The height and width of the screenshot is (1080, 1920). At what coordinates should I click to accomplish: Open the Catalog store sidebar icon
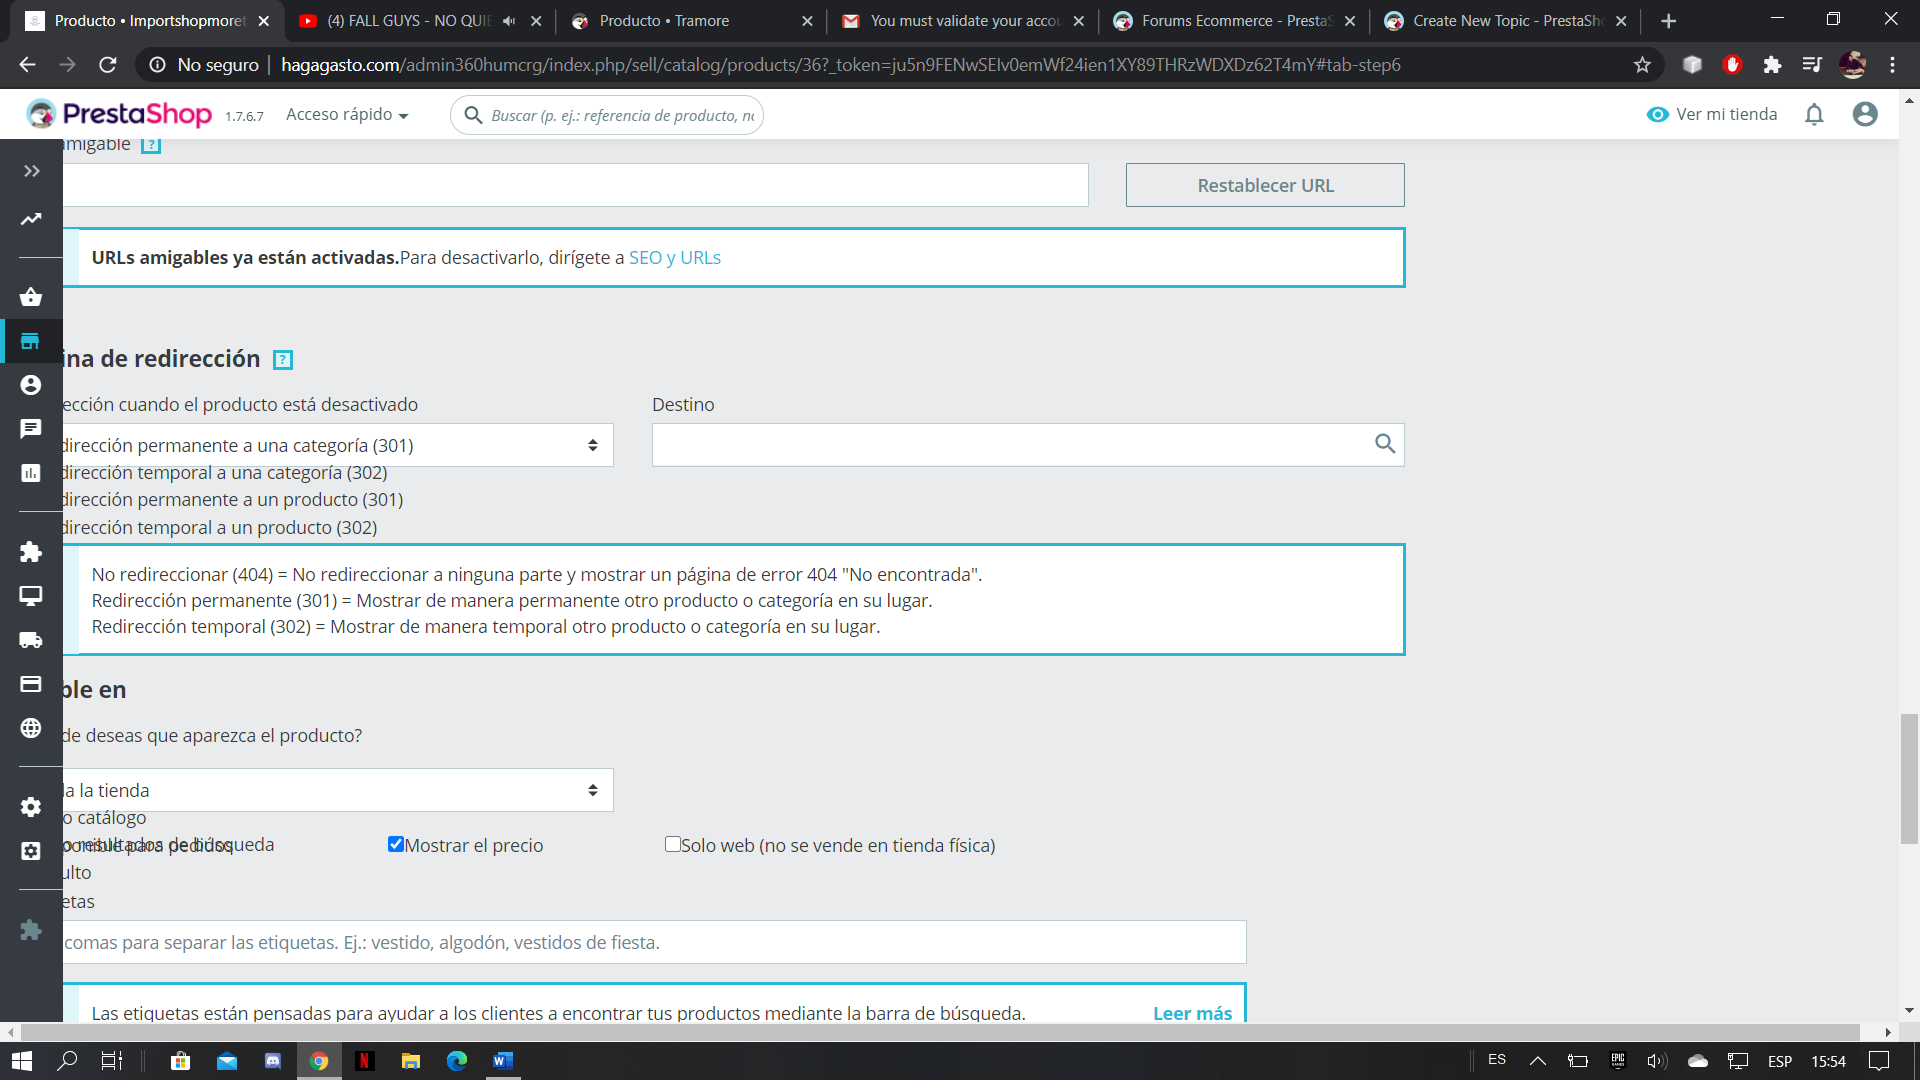(x=31, y=341)
